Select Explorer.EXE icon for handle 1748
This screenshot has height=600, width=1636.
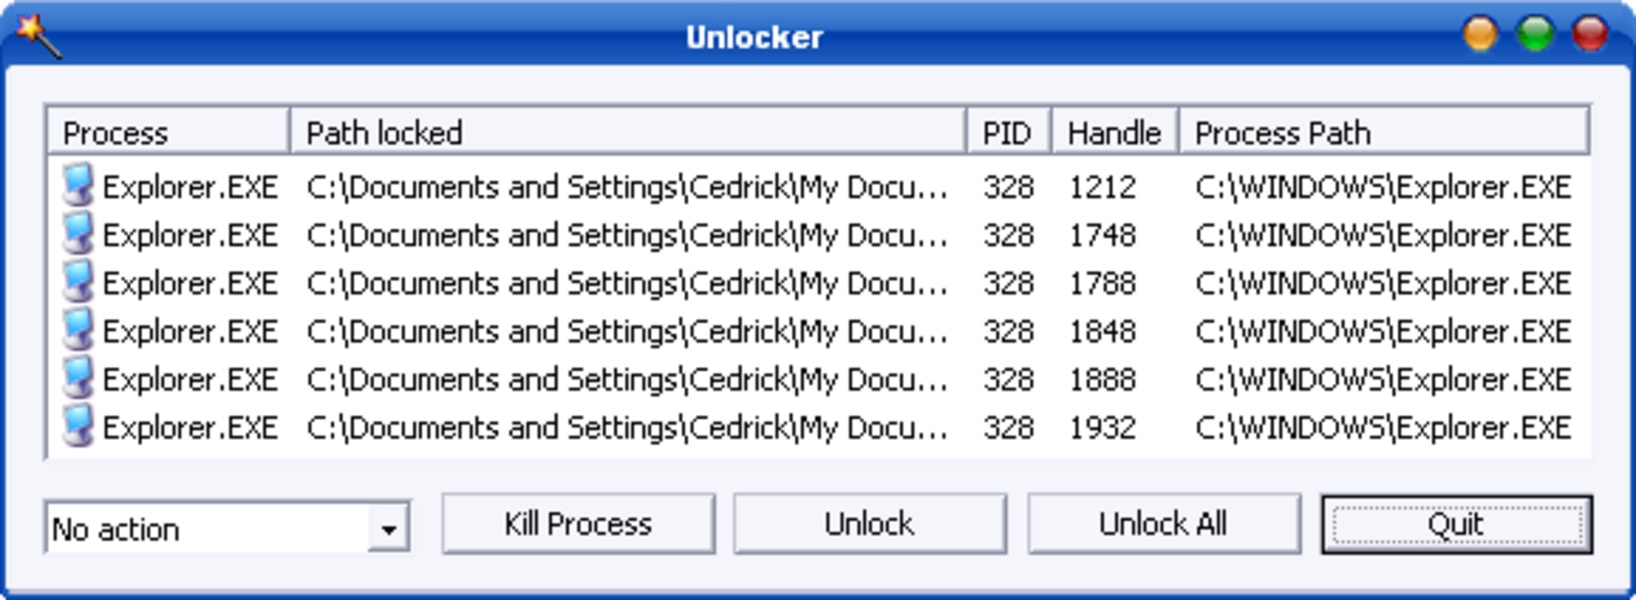(78, 234)
